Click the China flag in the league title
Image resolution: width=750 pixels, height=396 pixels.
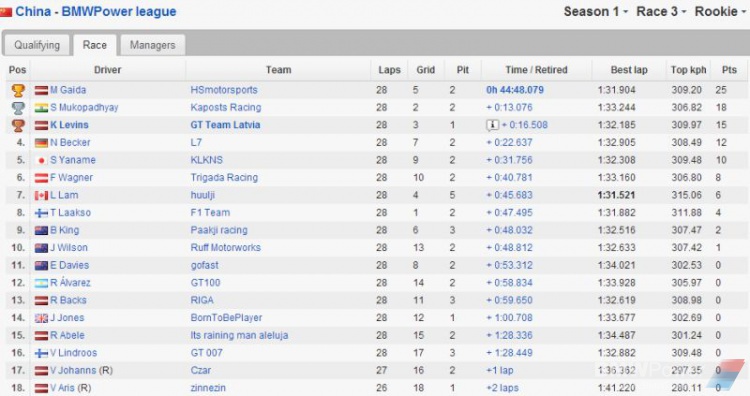click(6, 11)
